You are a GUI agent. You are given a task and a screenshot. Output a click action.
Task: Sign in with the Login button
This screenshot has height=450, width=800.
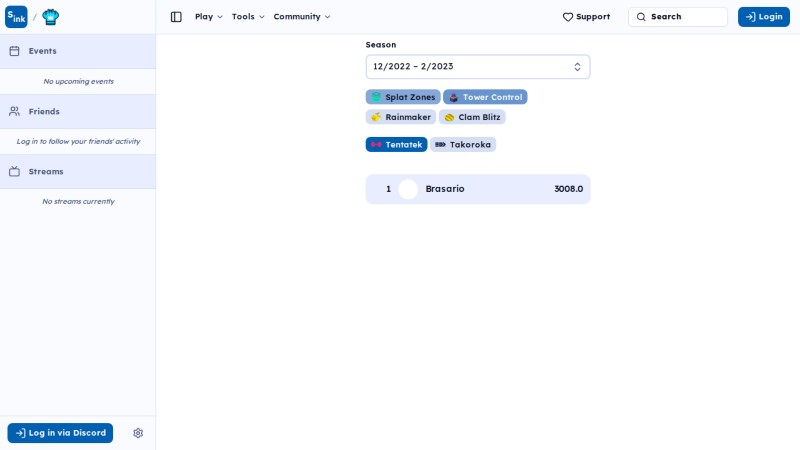[x=764, y=17]
